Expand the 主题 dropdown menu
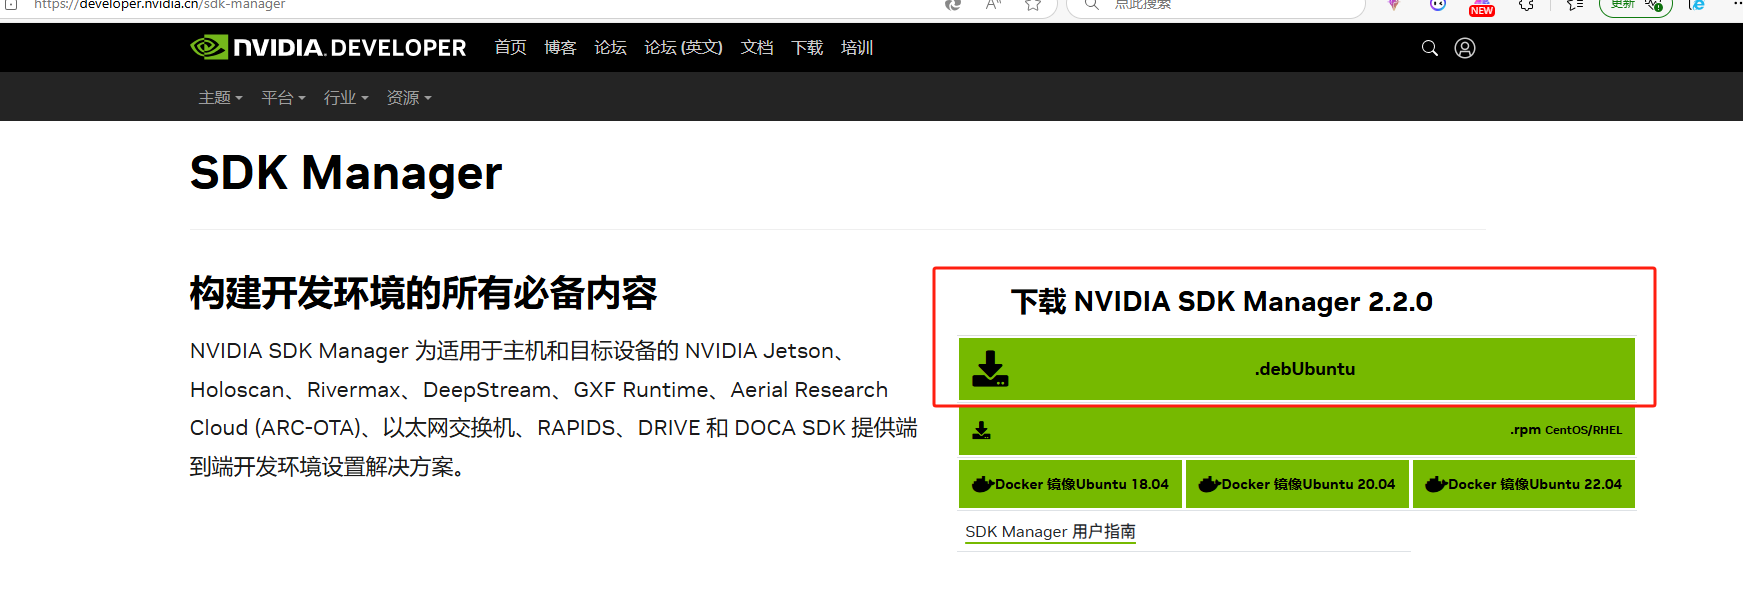 click(220, 97)
